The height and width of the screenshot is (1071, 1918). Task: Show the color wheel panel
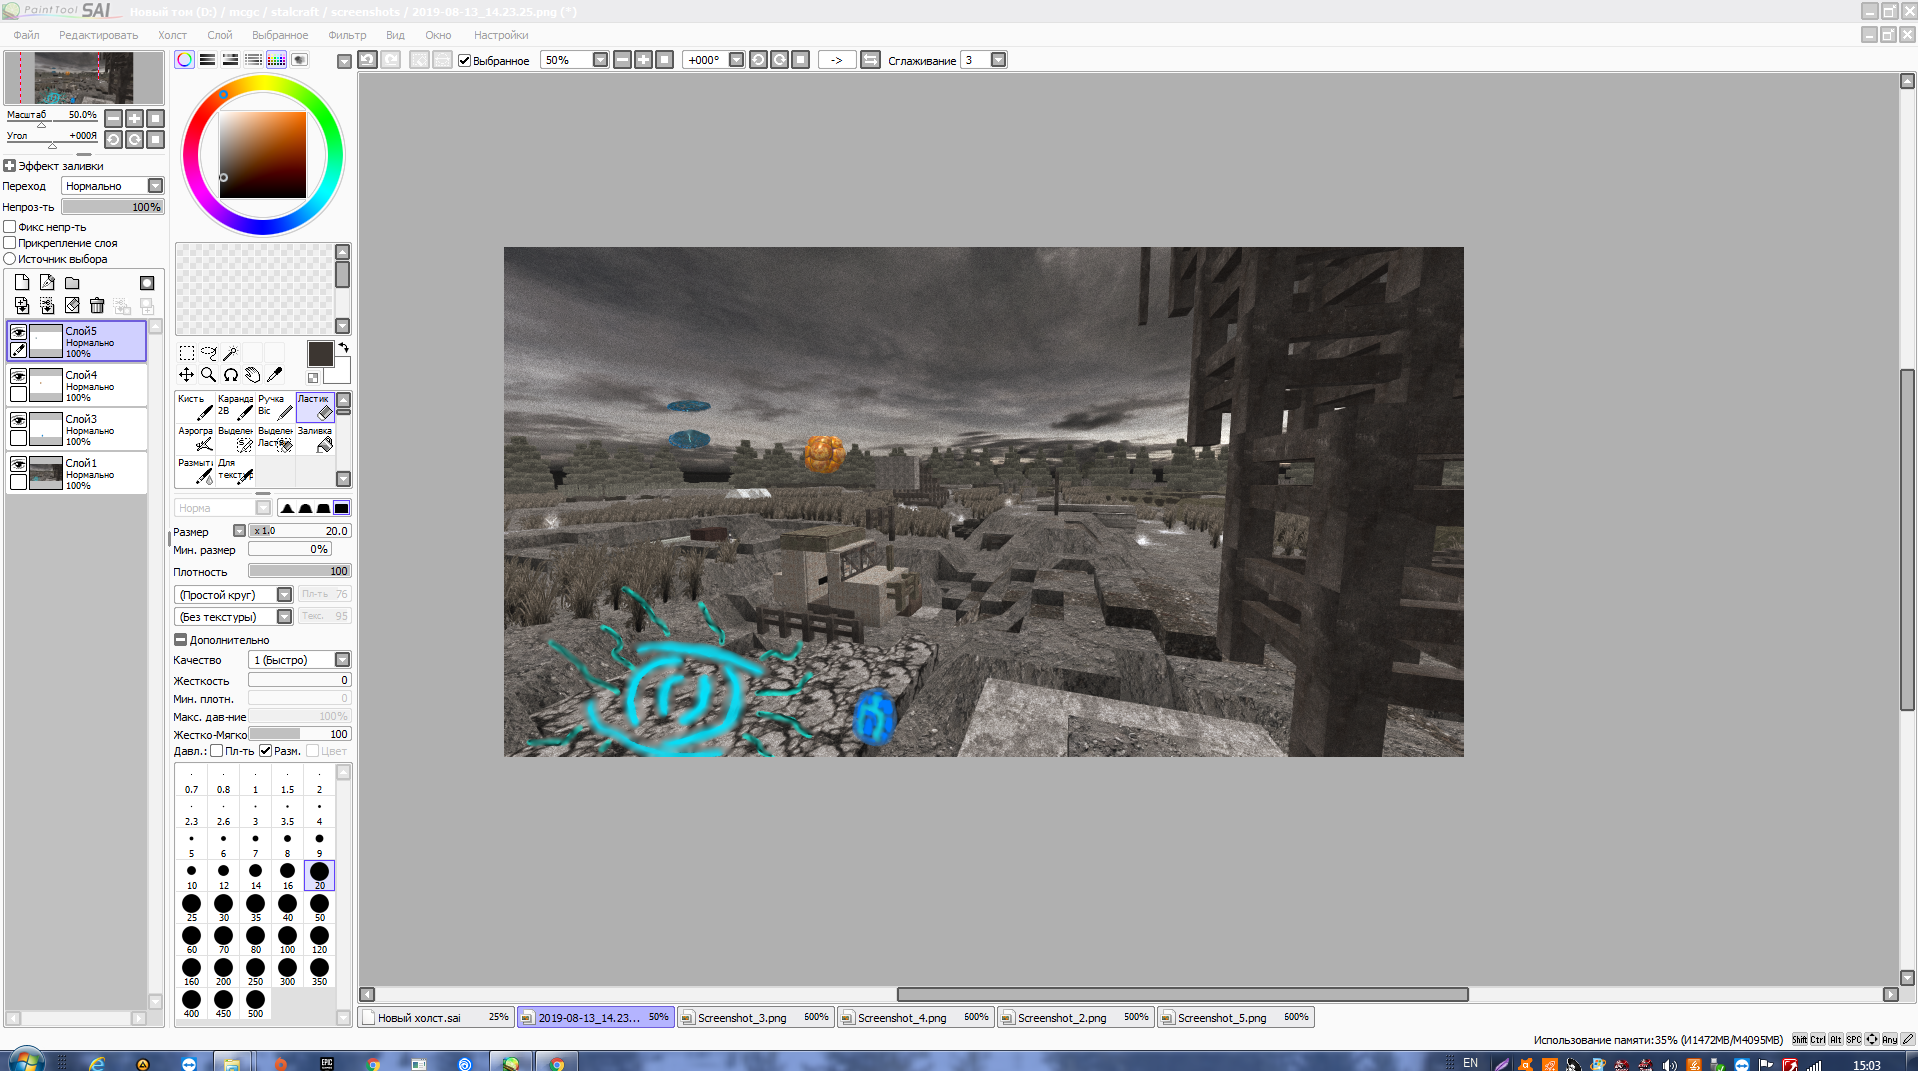185,60
